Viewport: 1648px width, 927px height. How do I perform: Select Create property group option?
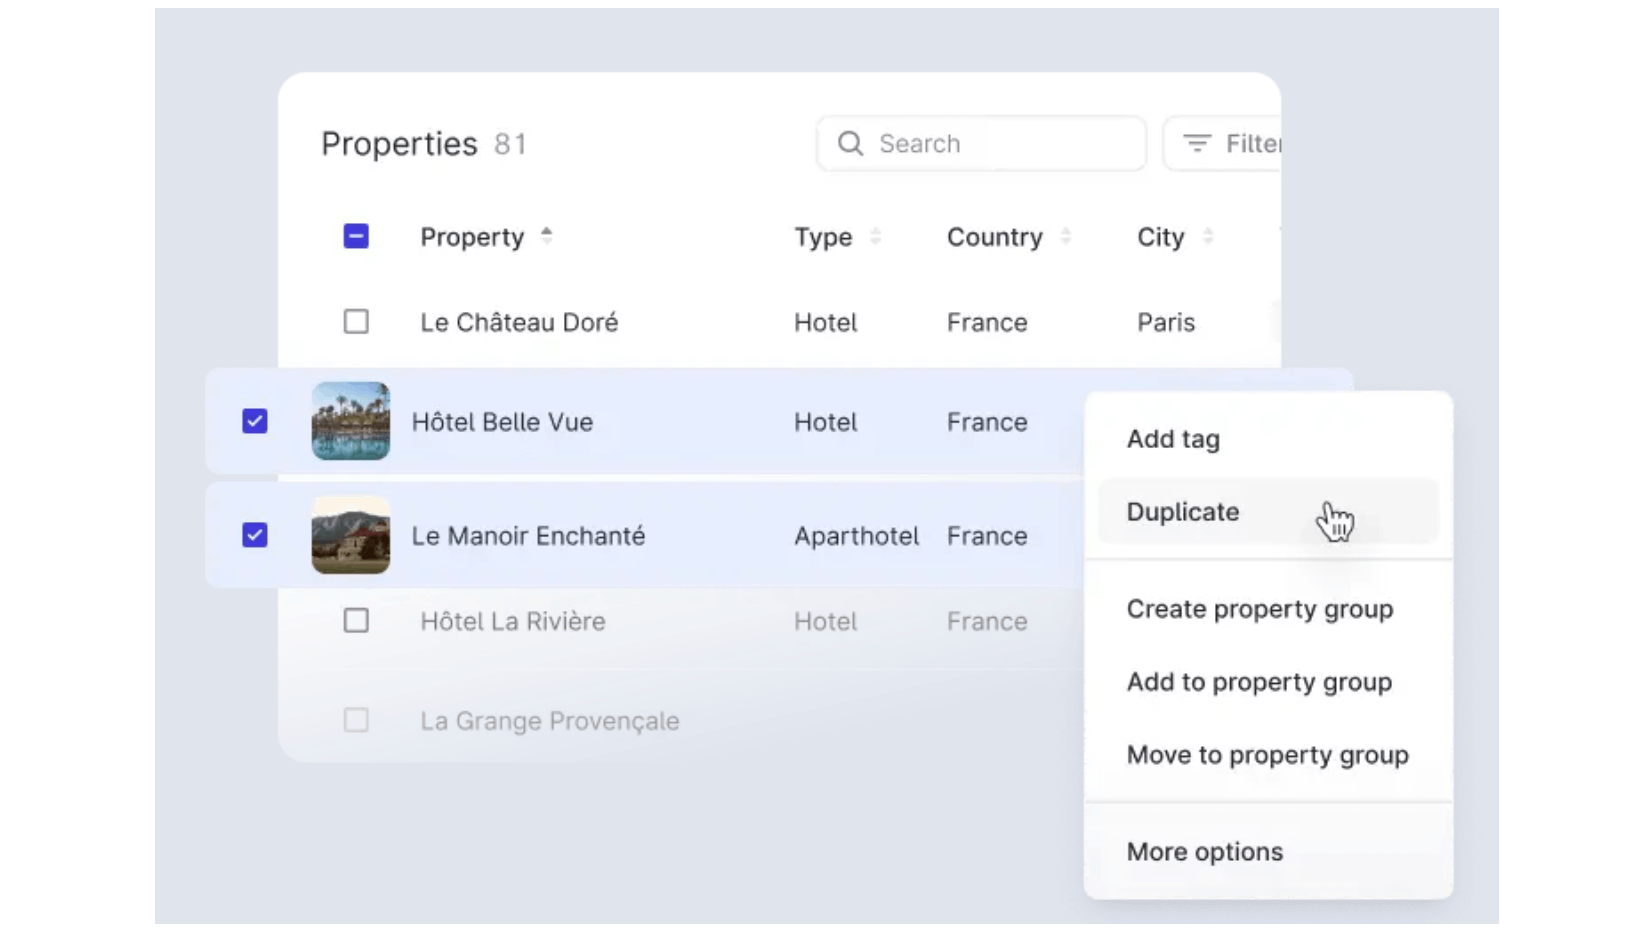[x=1259, y=609]
